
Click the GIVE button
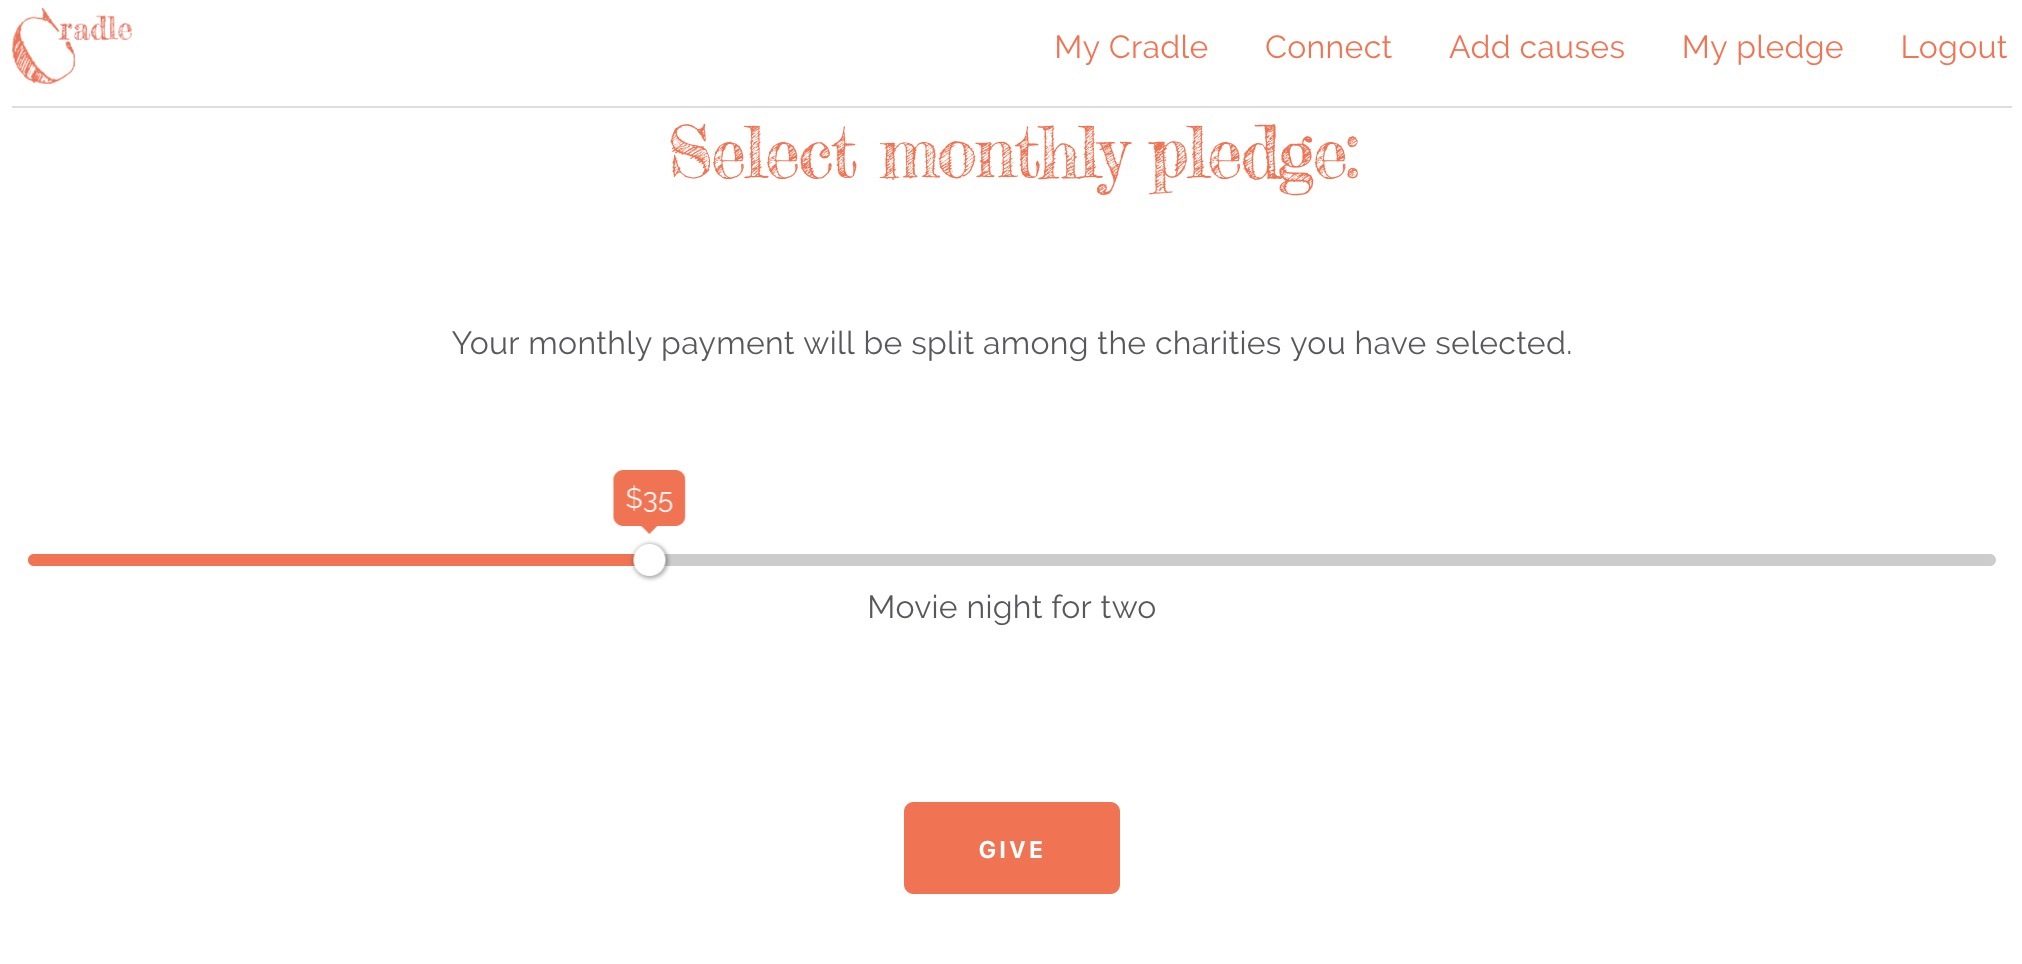click(1011, 848)
